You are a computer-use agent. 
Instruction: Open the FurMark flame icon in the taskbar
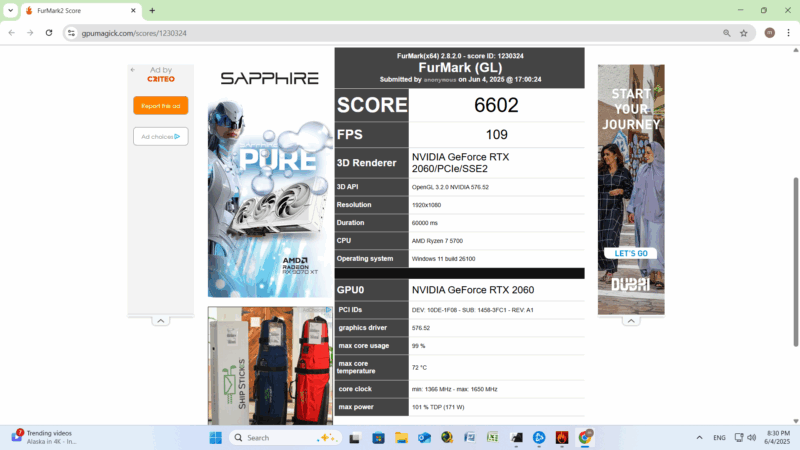[x=562, y=438]
